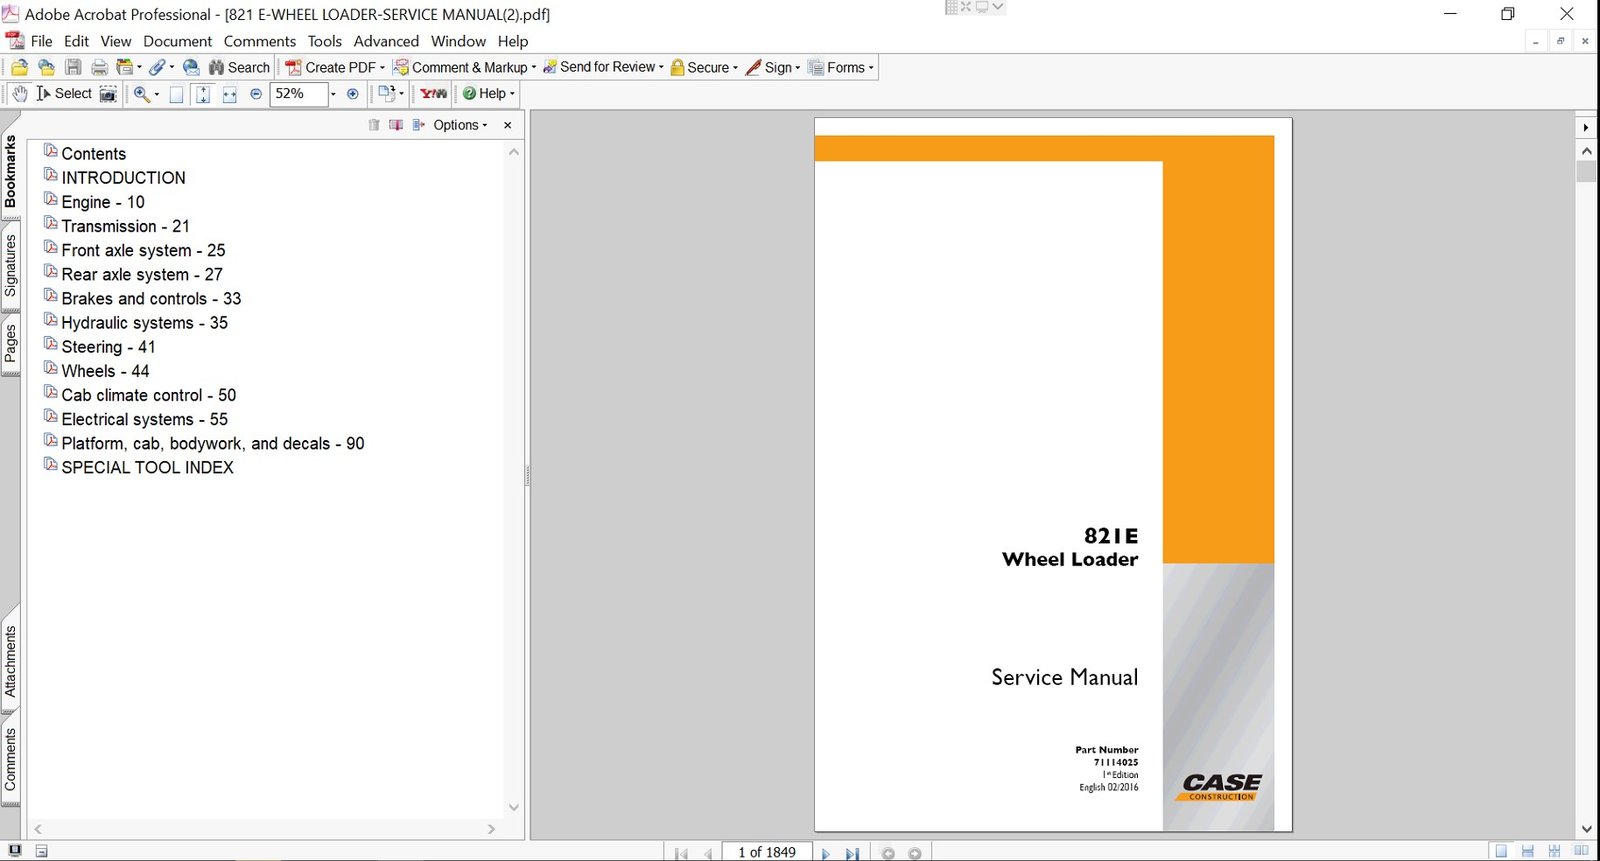1600x861 pixels.
Task: Jump to the last page
Action: pyautogui.click(x=852, y=853)
